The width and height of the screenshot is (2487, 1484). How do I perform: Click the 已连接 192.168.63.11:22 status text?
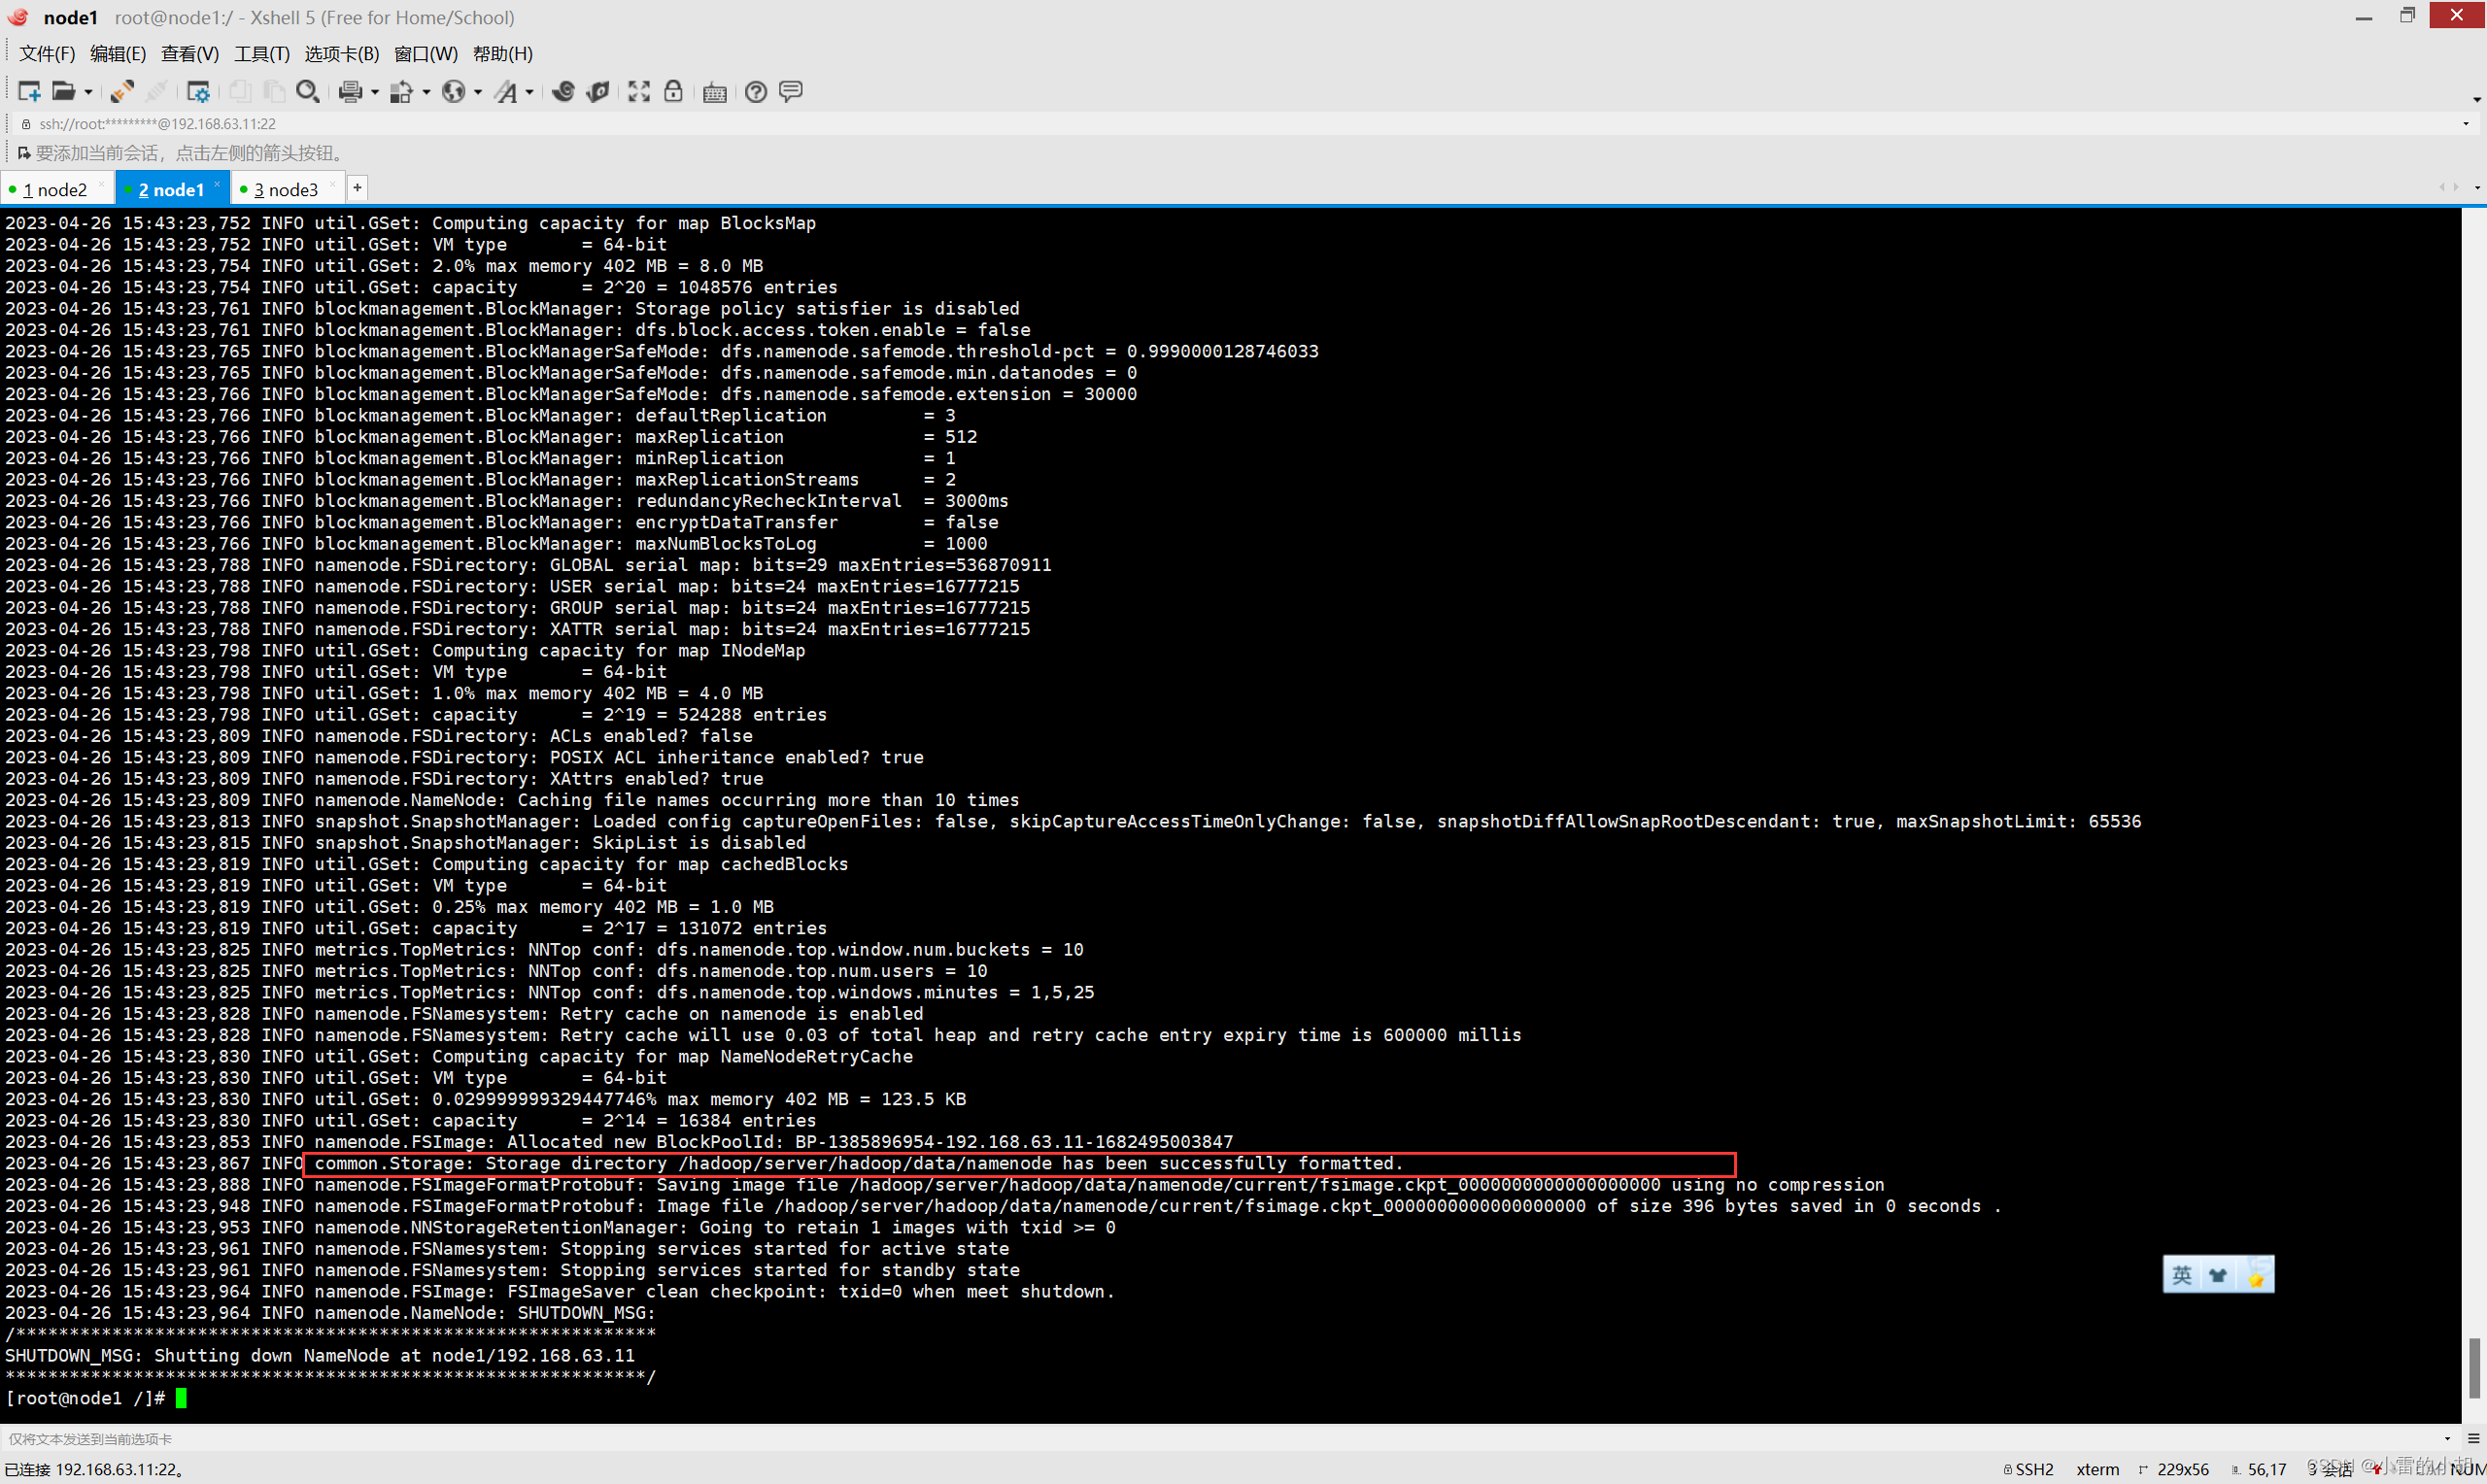point(94,1469)
